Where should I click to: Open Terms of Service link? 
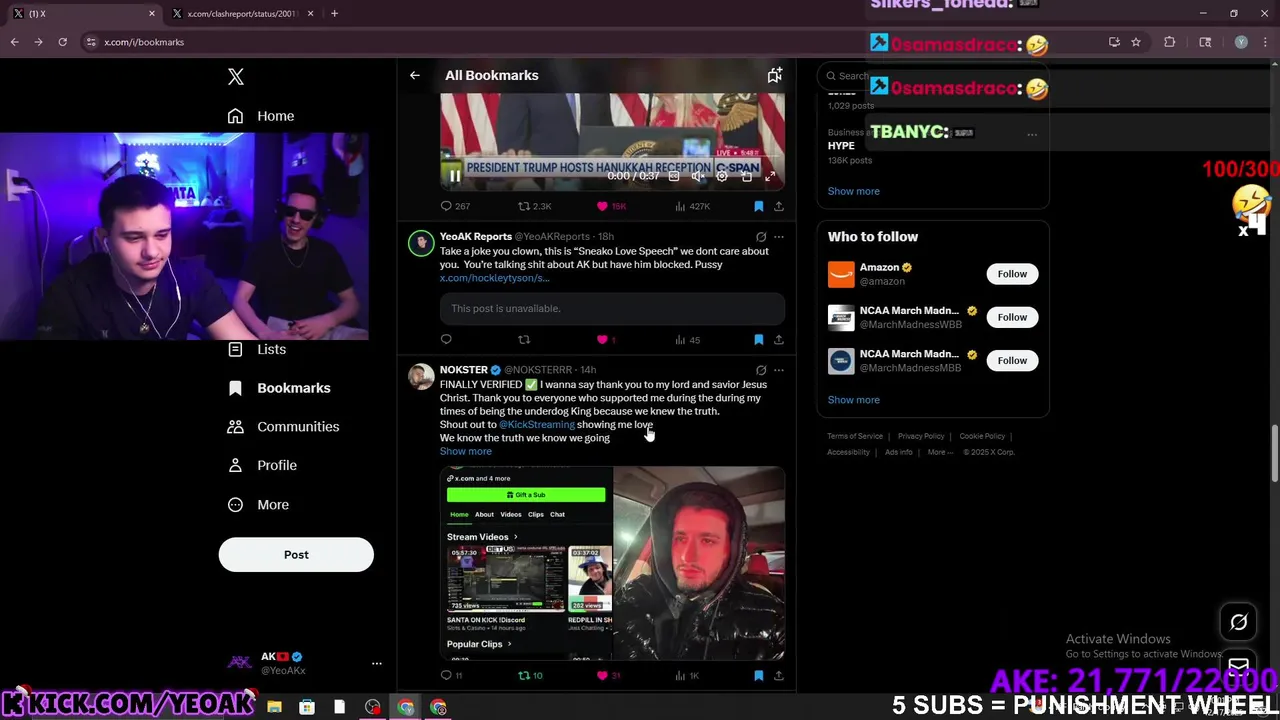point(855,436)
